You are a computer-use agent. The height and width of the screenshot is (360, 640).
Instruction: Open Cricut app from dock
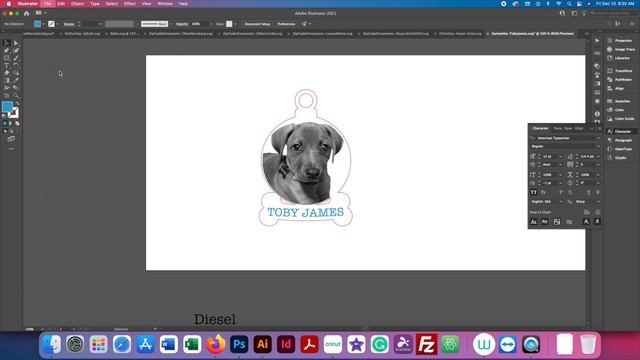pos(333,344)
